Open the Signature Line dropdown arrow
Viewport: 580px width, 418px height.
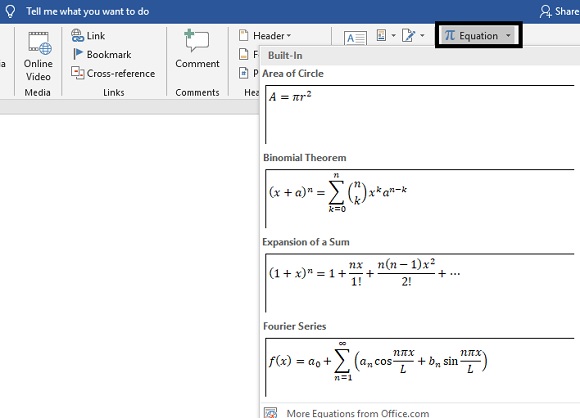(422, 36)
